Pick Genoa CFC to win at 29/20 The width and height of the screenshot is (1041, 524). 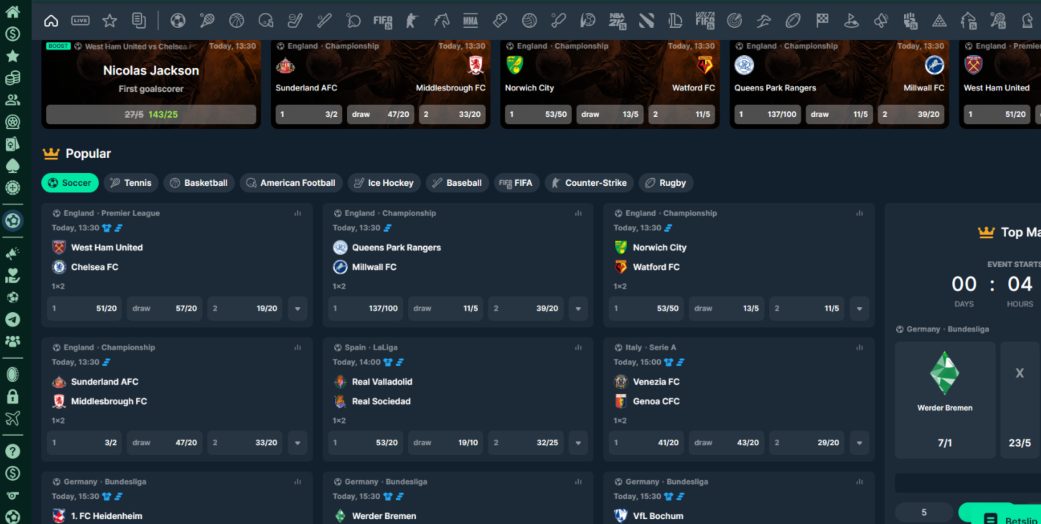[807, 443]
